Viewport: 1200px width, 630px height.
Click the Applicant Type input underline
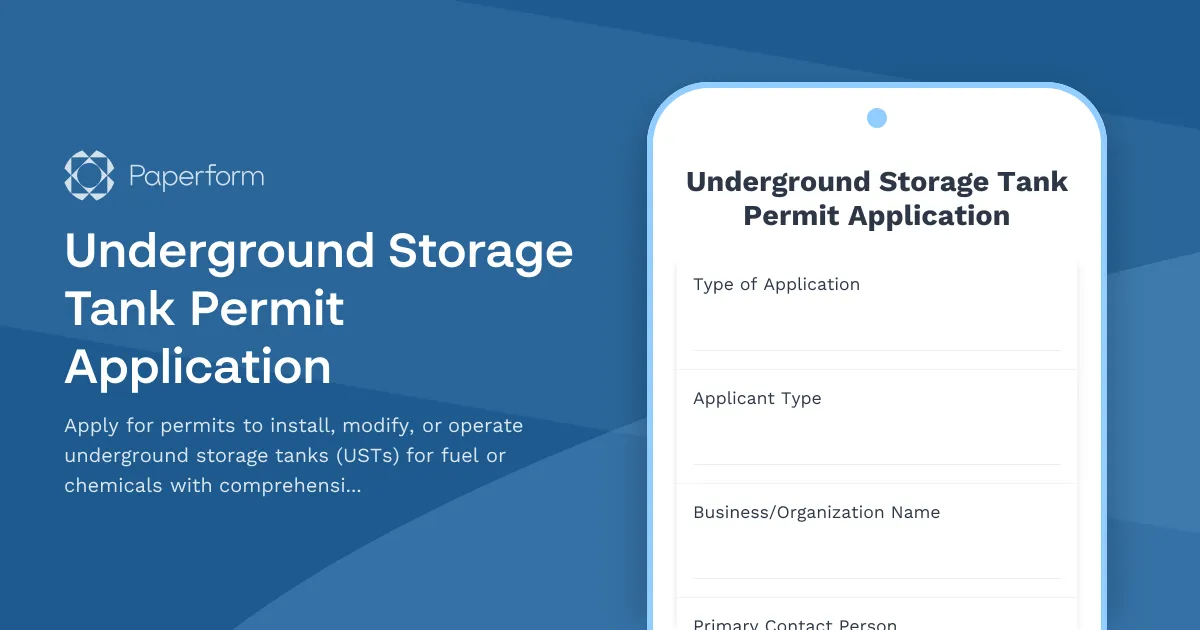tap(876, 464)
